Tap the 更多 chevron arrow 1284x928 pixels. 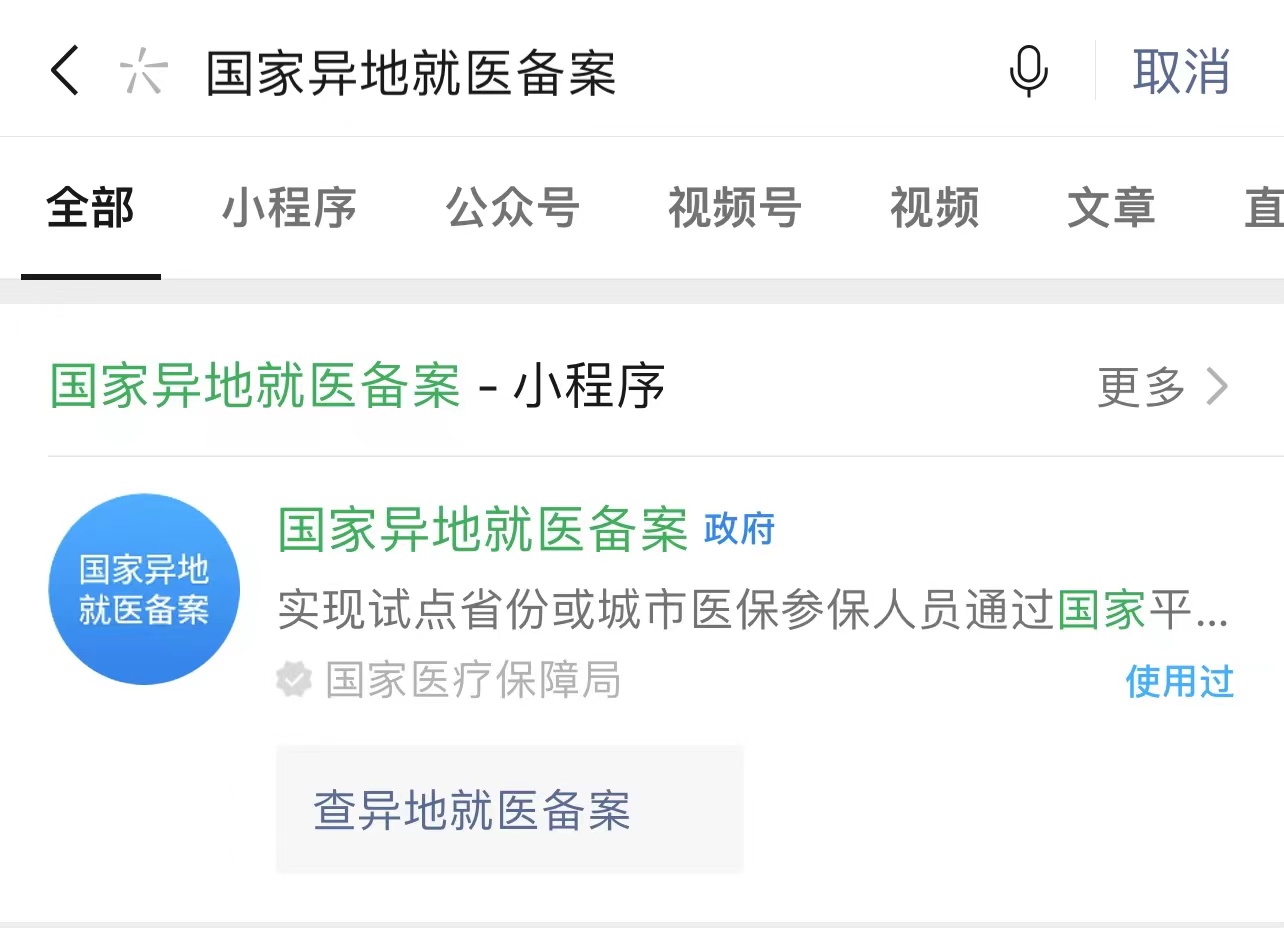coord(1217,386)
